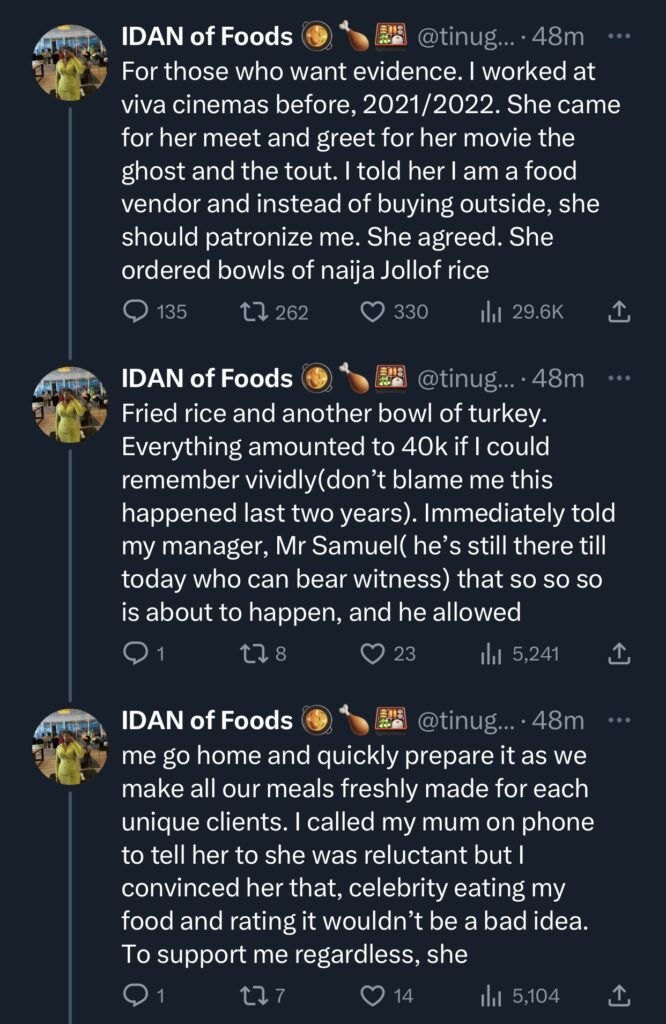Open the first tweet's profile avatar
666x1024 pixels.
pyautogui.click(x=69, y=63)
